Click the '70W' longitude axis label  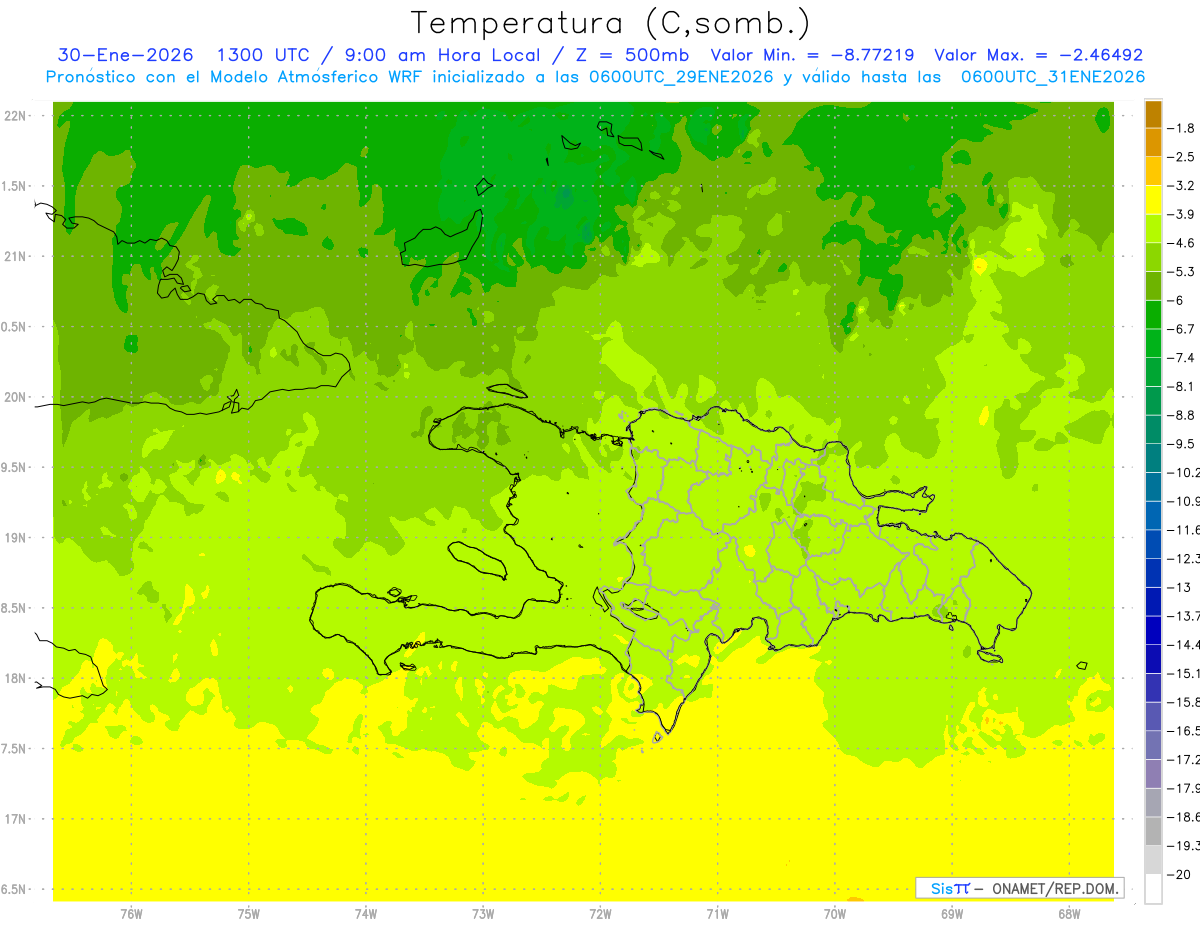coord(834,913)
